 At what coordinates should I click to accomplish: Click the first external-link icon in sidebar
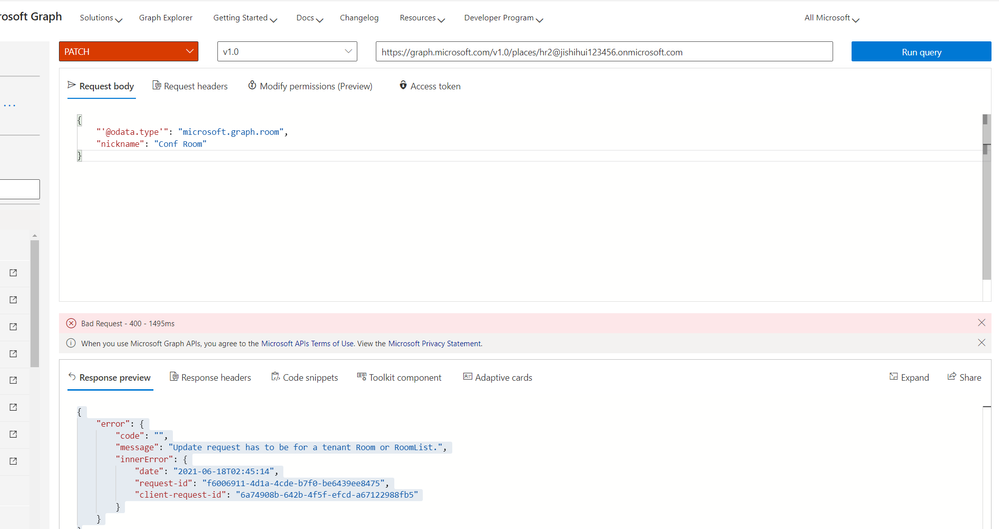(13, 273)
